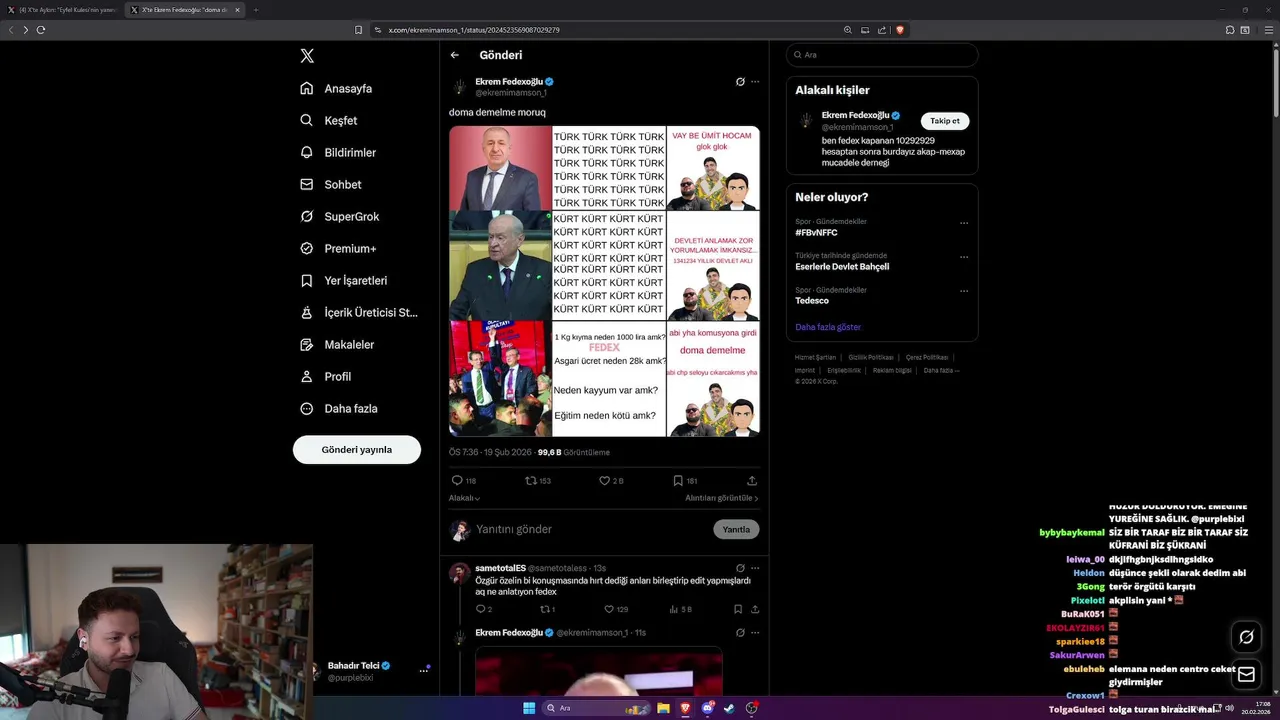Image resolution: width=1280 pixels, height=720 pixels.
Task: Click Windows taskbar Ara search box
Action: tap(594, 708)
